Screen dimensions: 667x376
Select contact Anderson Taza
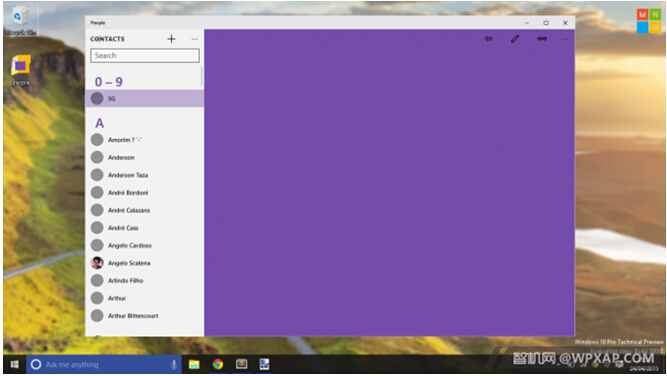(x=145, y=175)
